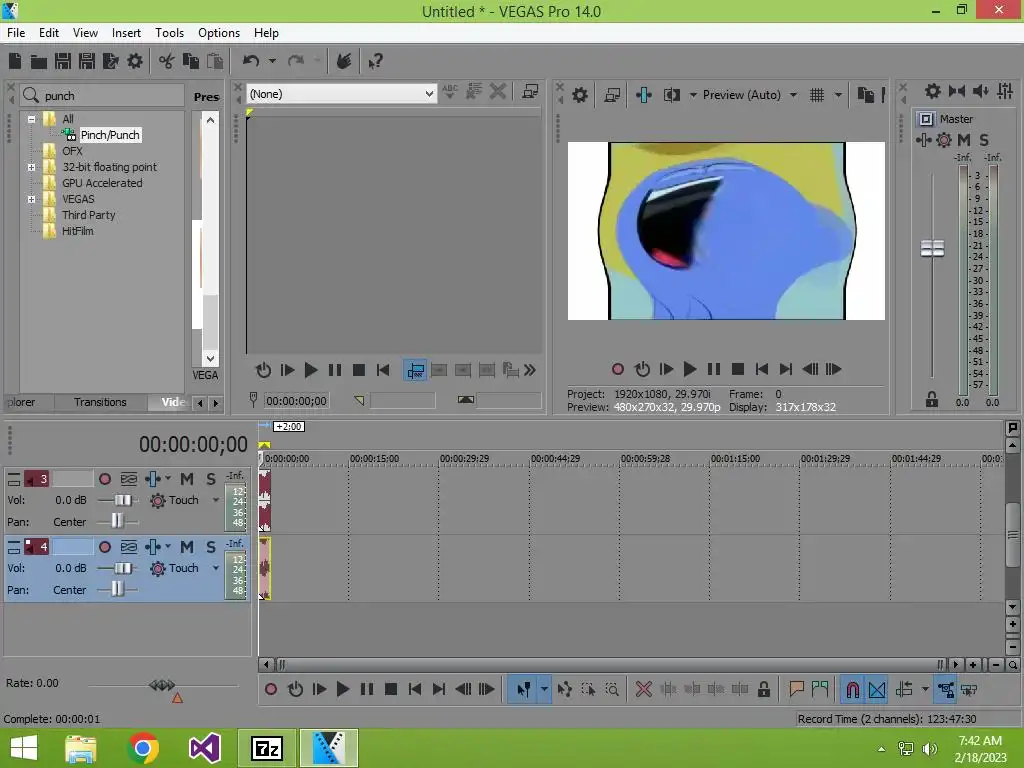Stop playback in timeline transport
Image resolution: width=1024 pixels, height=768 pixels.
tap(391, 689)
